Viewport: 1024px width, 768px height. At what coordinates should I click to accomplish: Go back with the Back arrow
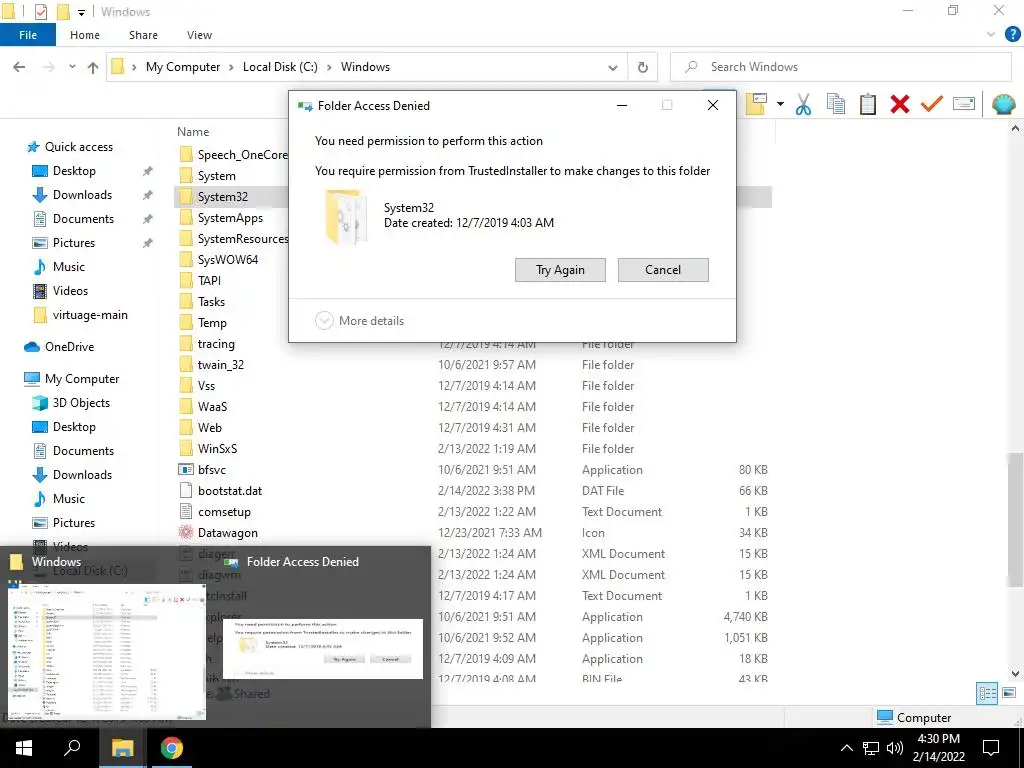click(20, 67)
